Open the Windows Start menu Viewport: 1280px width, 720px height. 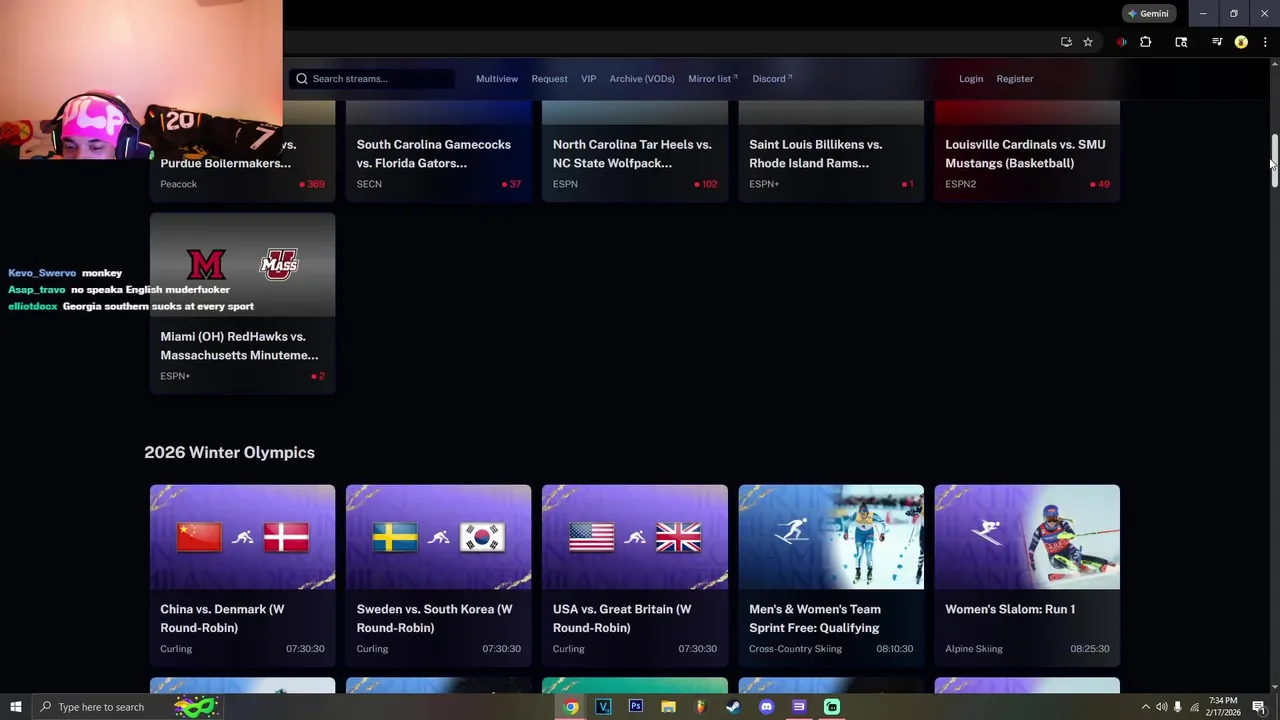(16, 707)
